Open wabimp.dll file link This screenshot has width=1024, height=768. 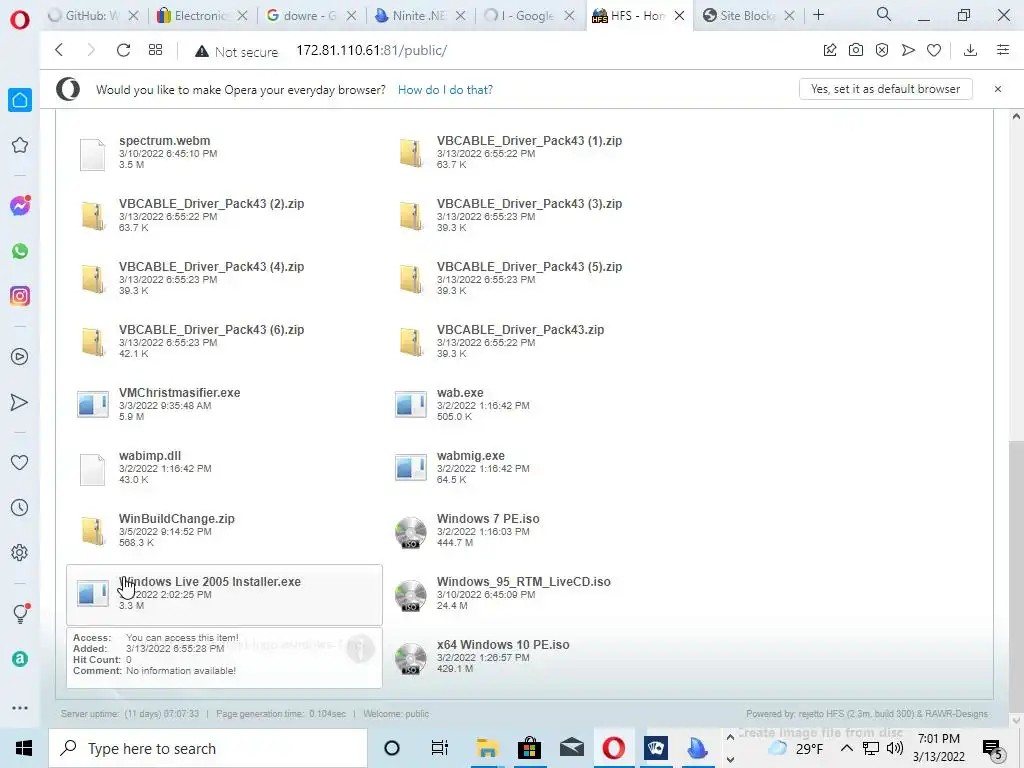pyautogui.click(x=150, y=456)
